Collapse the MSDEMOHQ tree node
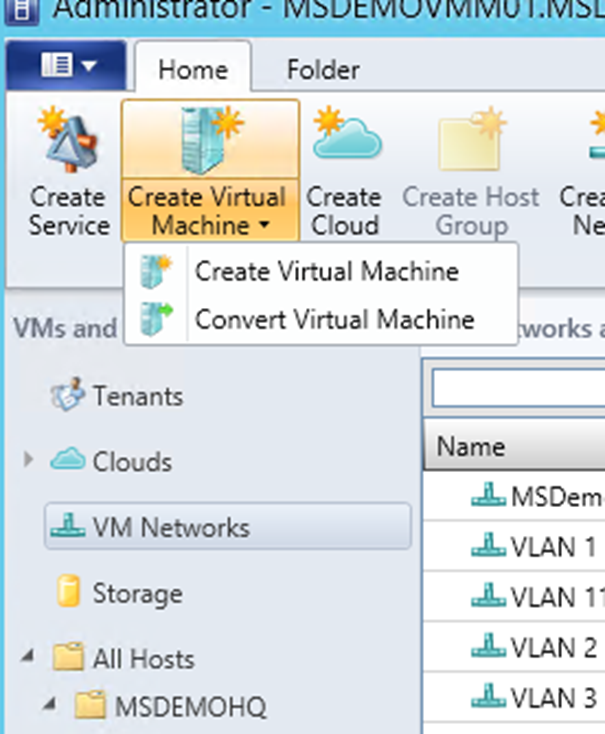 pos(50,703)
